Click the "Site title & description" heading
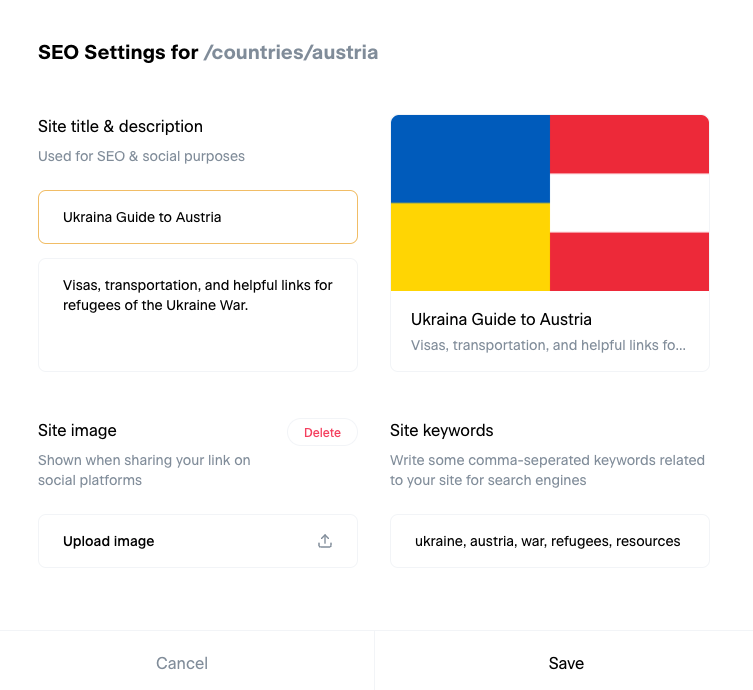Viewport: 753px width, 690px height. 120,126
